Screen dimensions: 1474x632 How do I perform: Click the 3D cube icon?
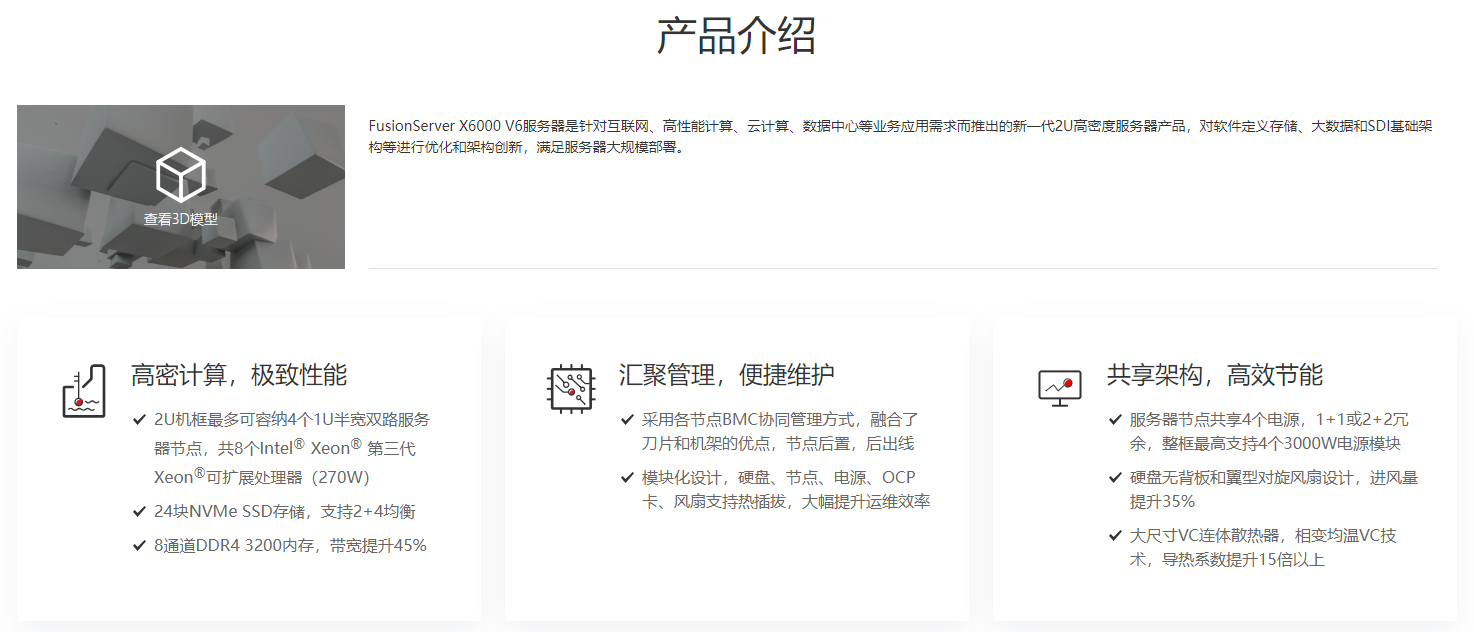[180, 175]
